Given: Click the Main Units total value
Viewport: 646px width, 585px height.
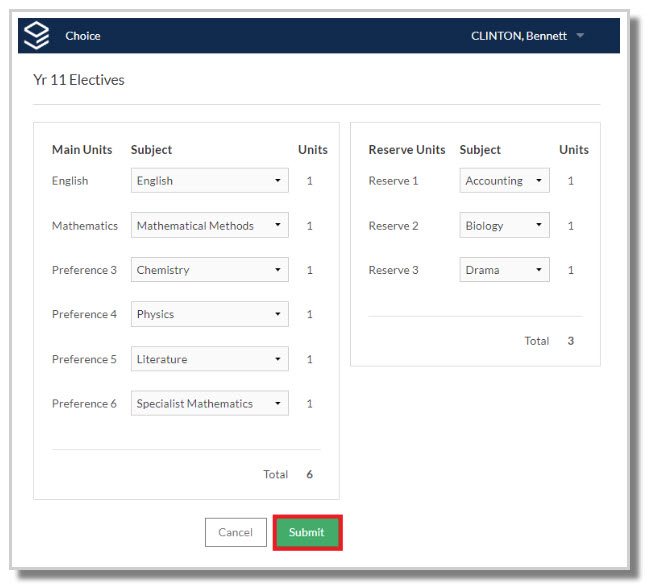Looking at the screenshot, I should tap(309, 475).
